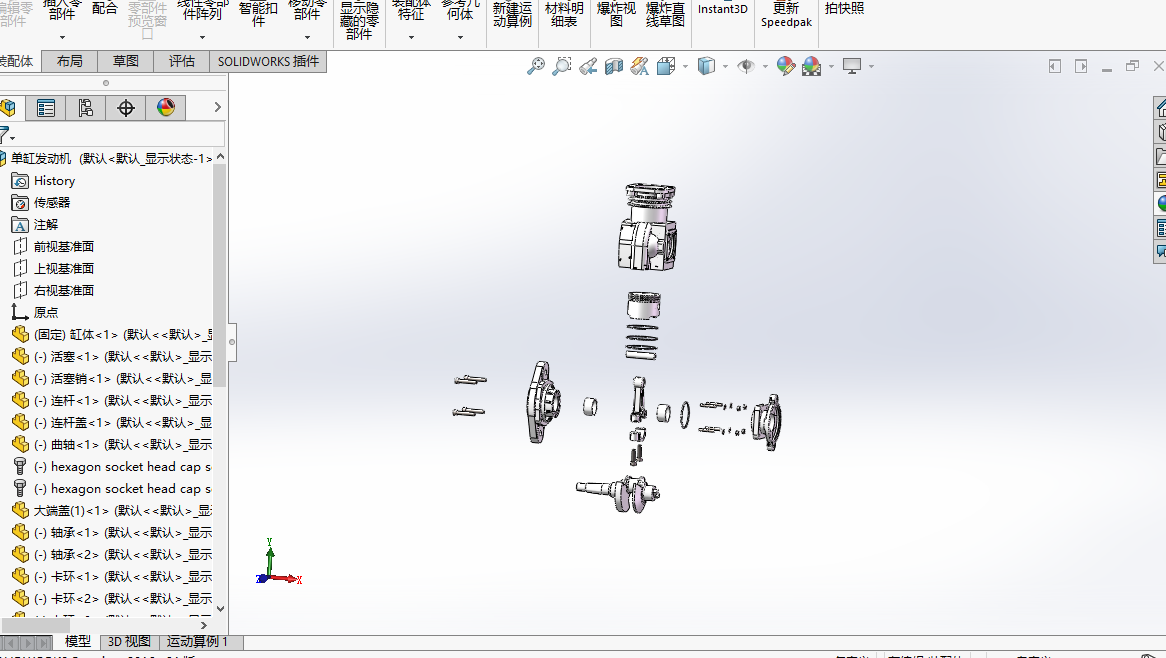Image resolution: width=1166 pixels, height=658 pixels.
Task: Switch to the 草图 tab
Action: [x=126, y=61]
